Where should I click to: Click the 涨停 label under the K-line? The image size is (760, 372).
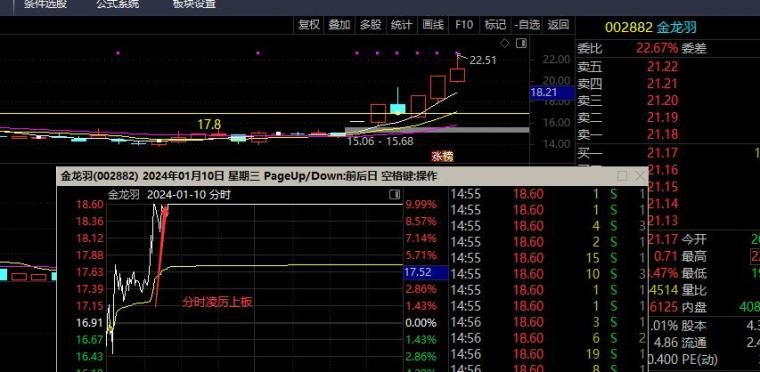click(x=443, y=156)
